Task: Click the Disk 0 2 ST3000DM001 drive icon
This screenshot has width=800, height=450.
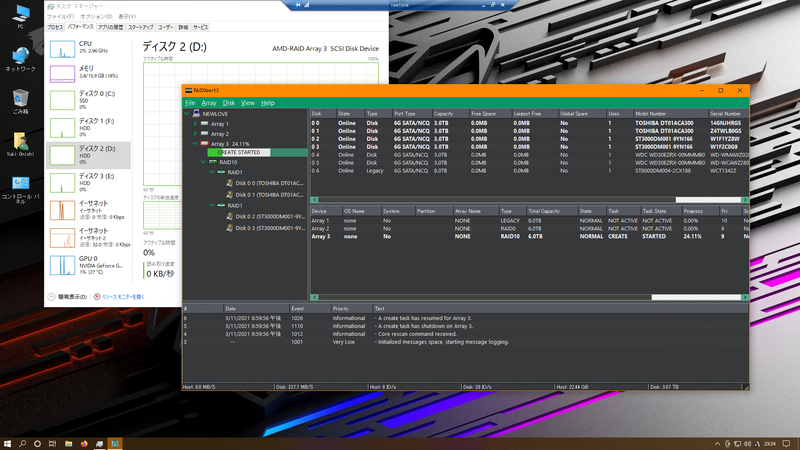Action: 230,217
